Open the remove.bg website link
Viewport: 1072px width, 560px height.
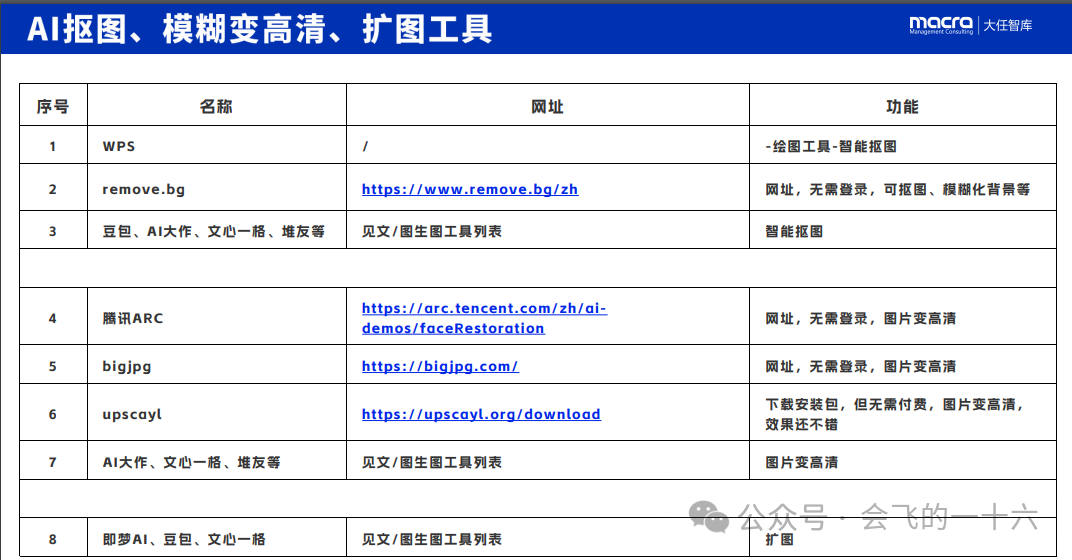click(470, 189)
